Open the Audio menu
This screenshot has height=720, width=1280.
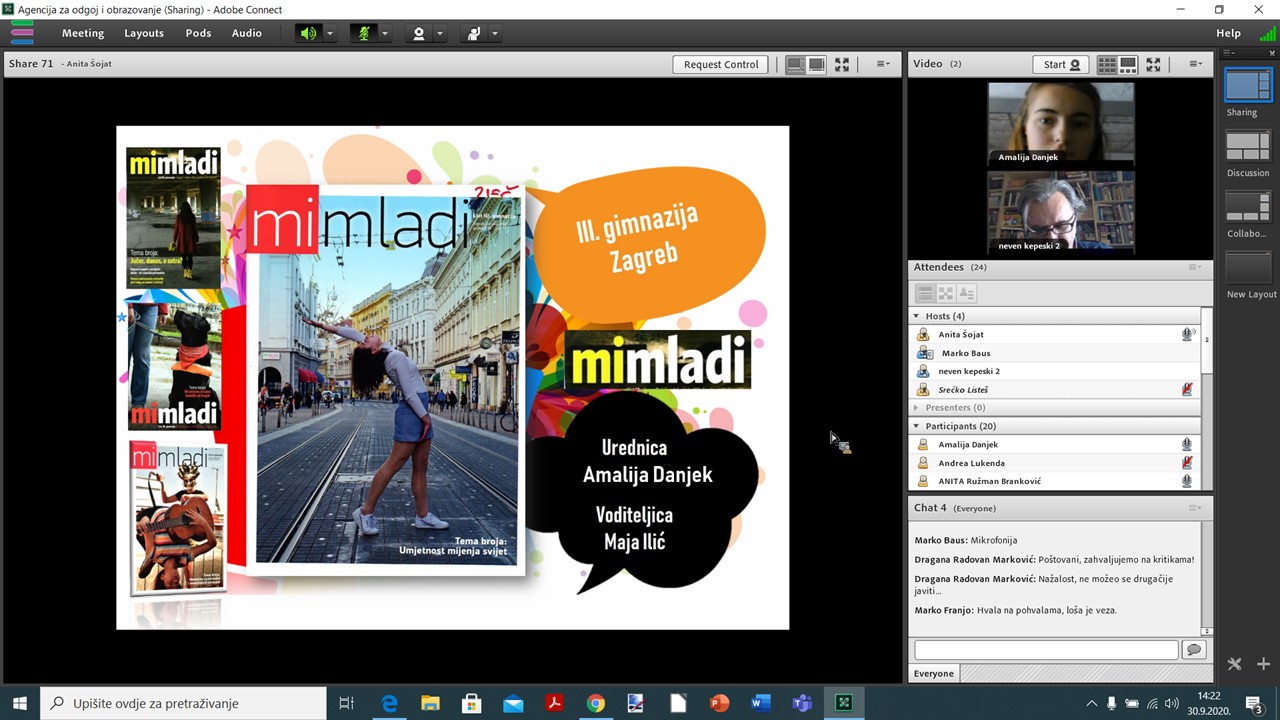pos(247,33)
